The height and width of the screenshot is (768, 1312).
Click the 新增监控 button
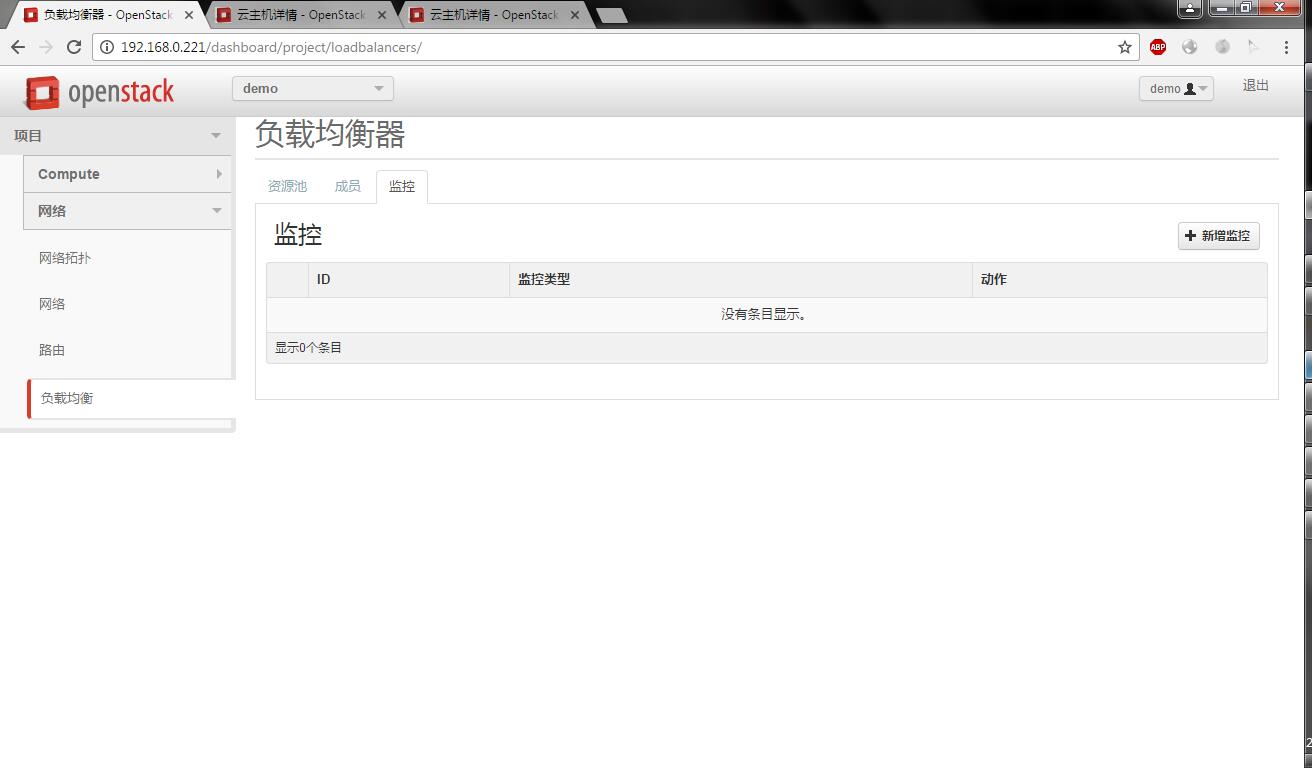[1218, 236]
